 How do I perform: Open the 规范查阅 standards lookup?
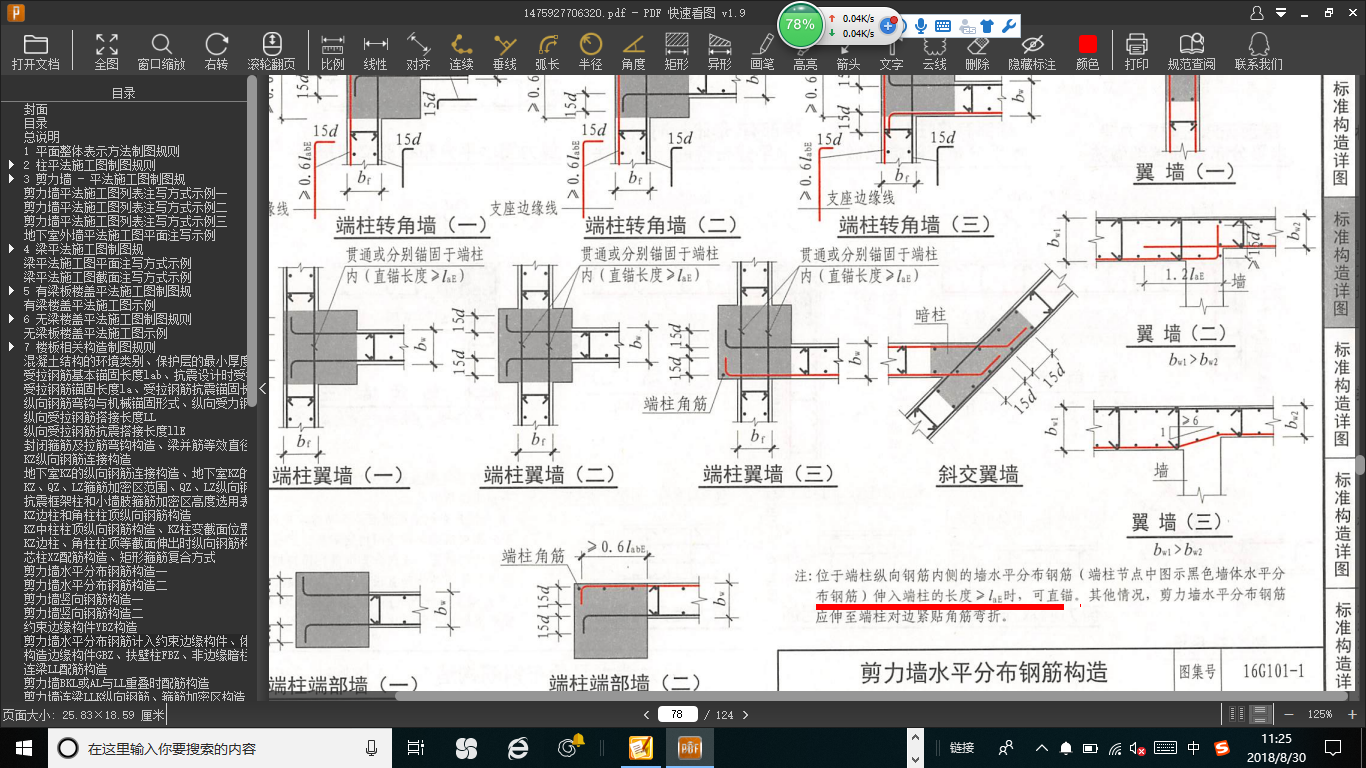tap(1191, 51)
